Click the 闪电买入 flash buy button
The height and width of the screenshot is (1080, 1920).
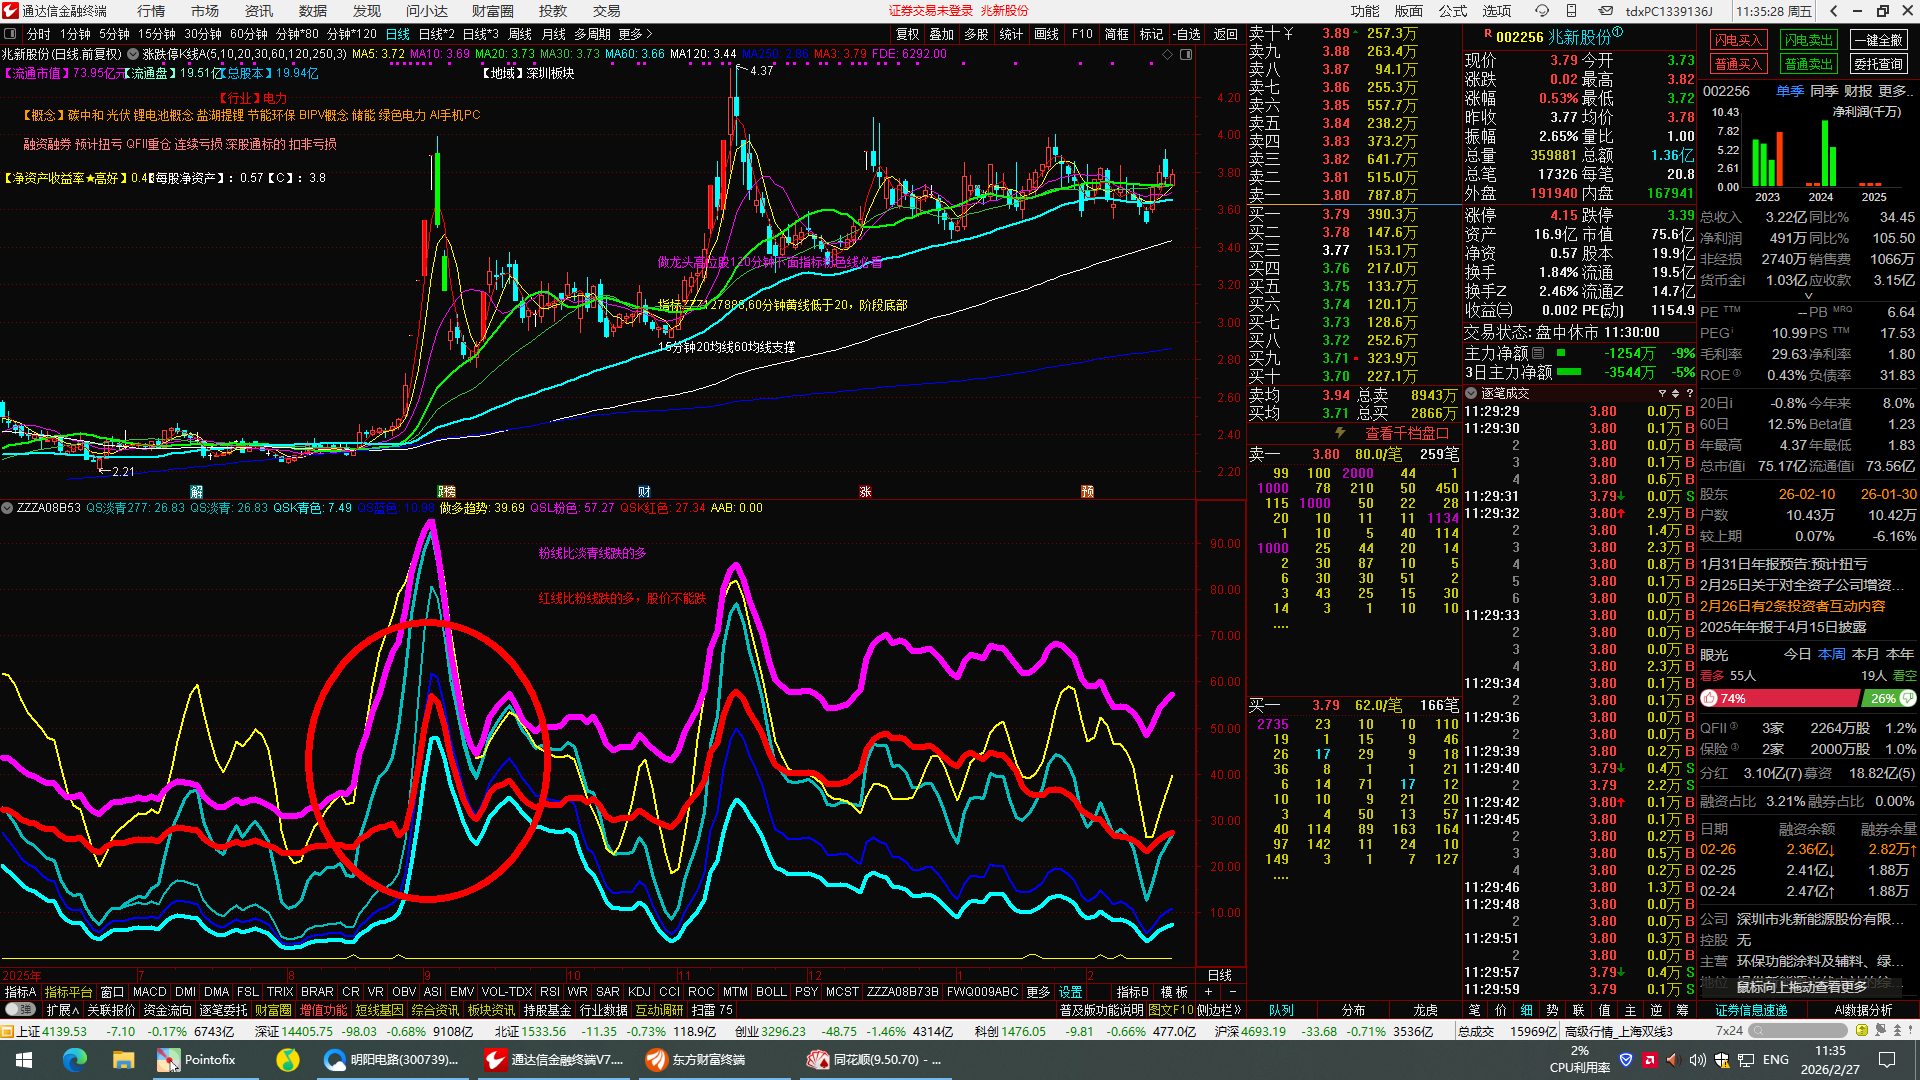[1737, 40]
